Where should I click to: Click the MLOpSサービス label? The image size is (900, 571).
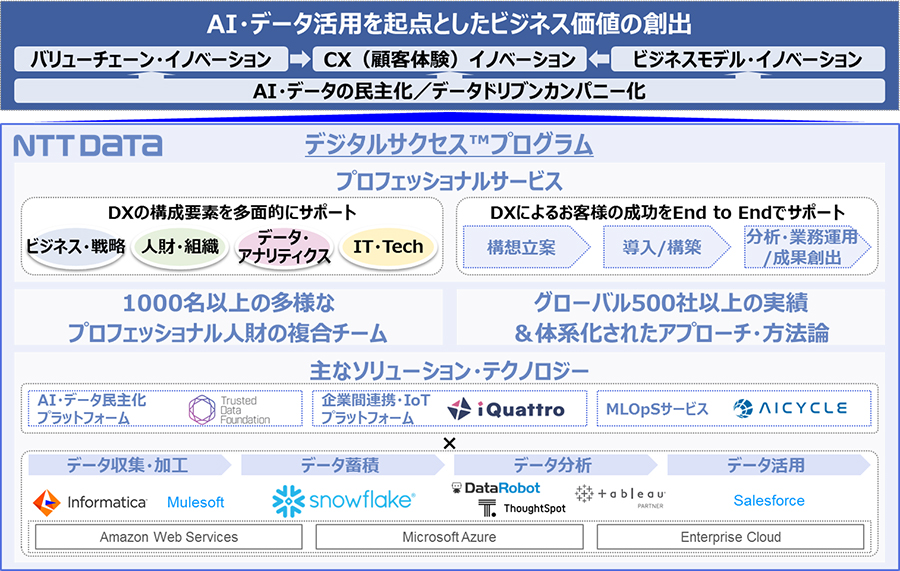657,409
